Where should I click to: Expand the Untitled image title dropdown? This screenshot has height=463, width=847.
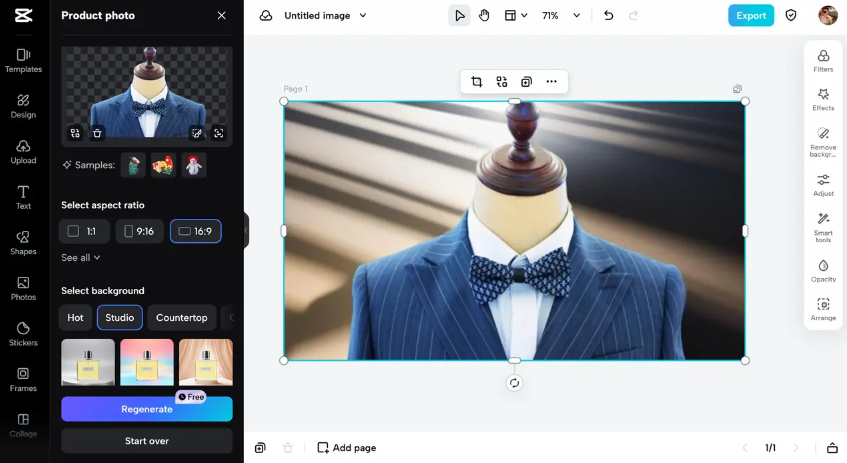pos(363,16)
